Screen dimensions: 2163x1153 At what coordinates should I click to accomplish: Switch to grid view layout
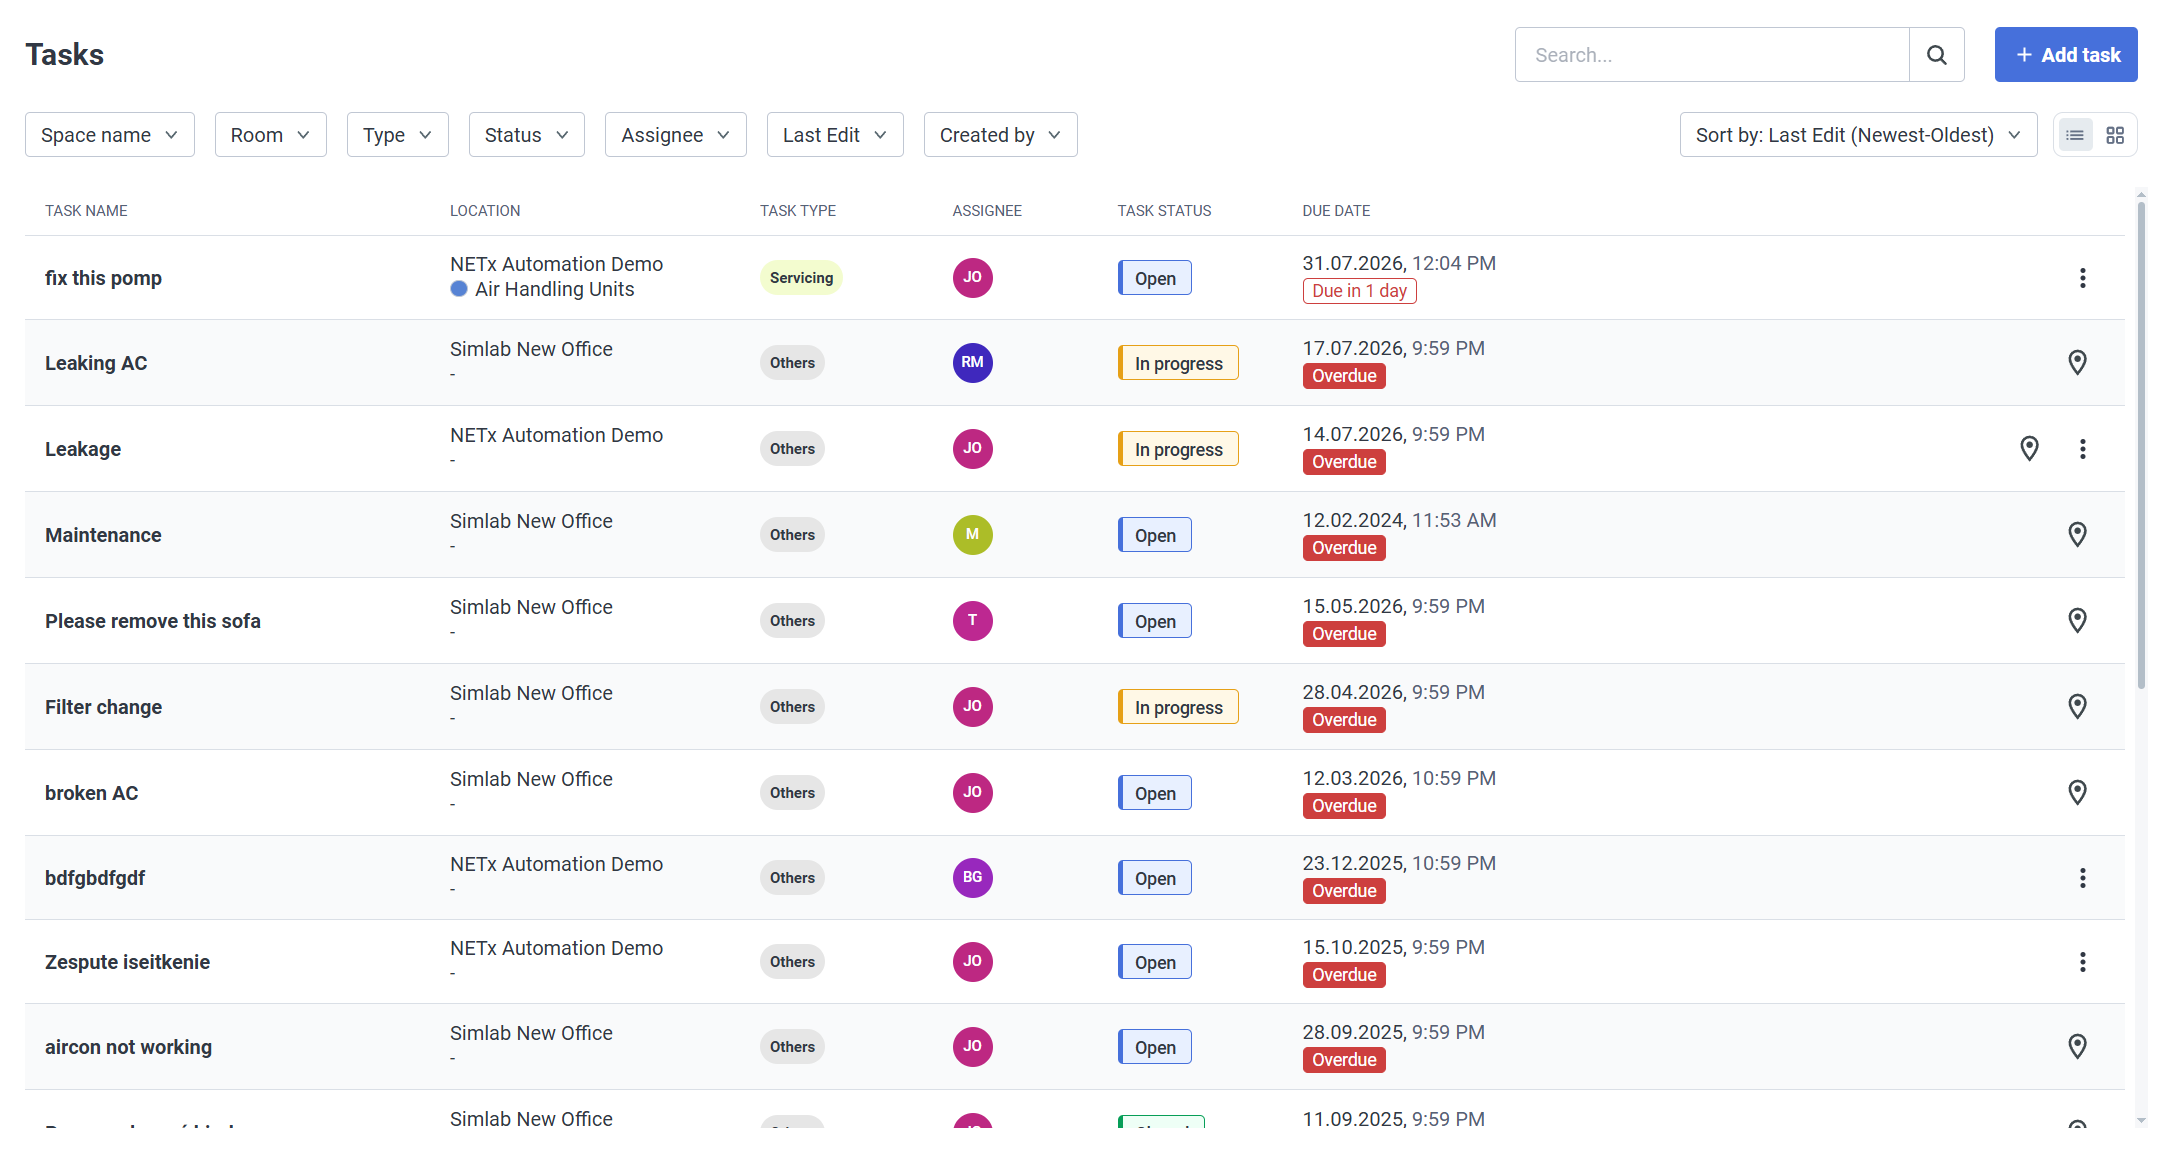[2115, 135]
